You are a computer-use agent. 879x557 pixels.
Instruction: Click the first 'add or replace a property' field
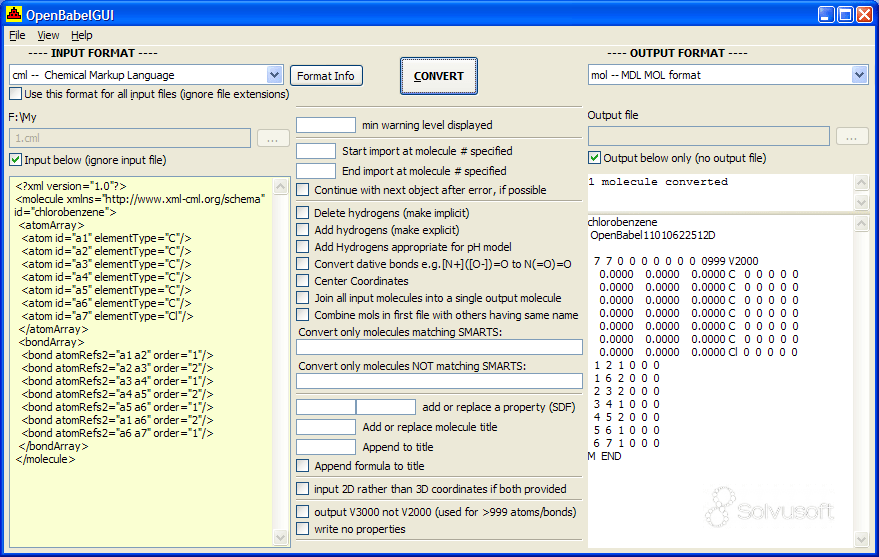tap(326, 407)
